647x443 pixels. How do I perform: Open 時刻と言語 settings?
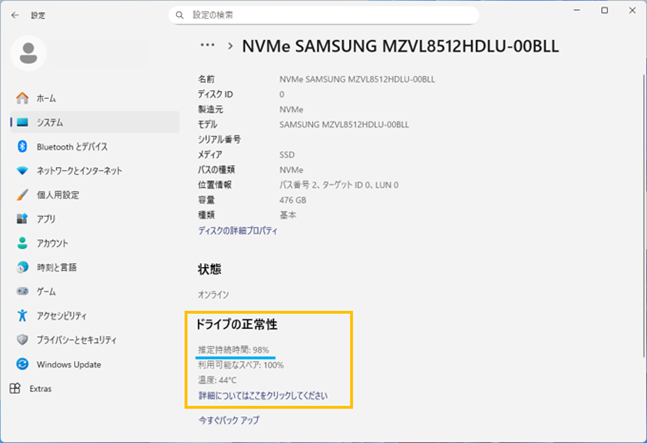click(95, 267)
